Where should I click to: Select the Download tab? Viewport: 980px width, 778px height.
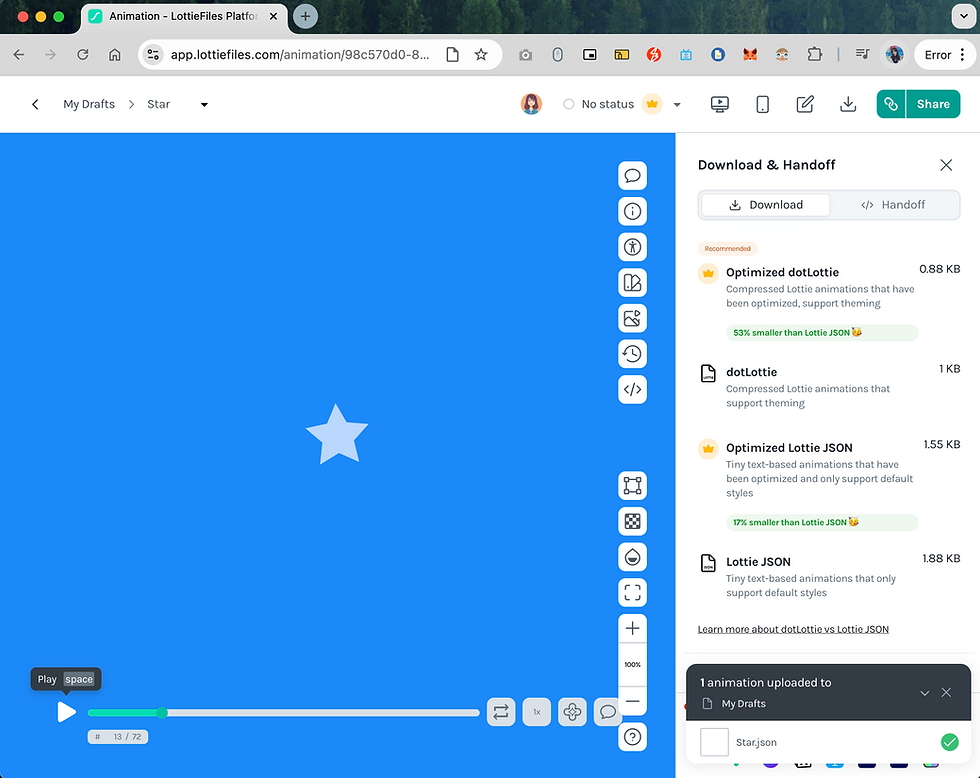pos(766,205)
